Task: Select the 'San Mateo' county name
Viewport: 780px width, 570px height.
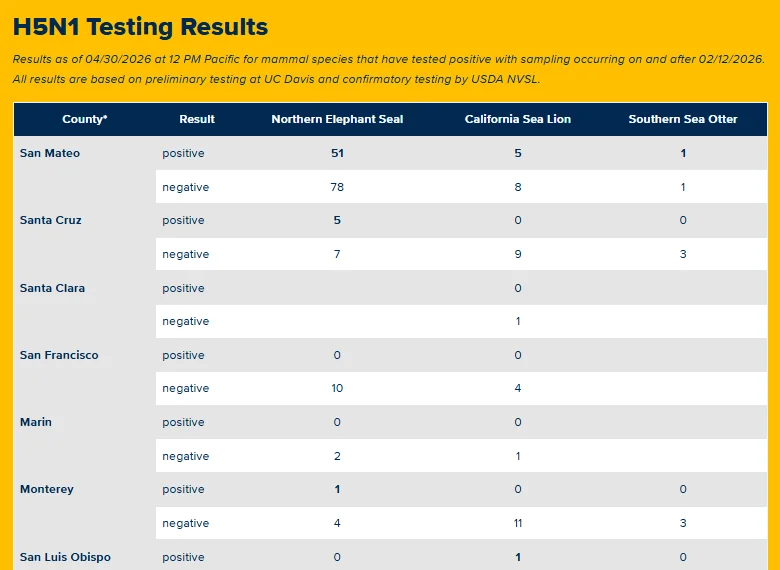Action: 50,153
